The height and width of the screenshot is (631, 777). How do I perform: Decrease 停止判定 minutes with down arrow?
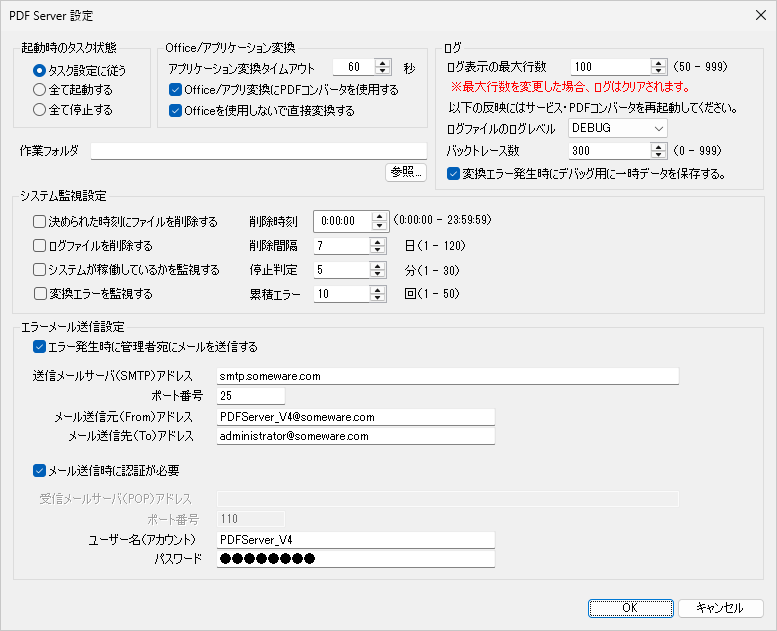click(377, 274)
